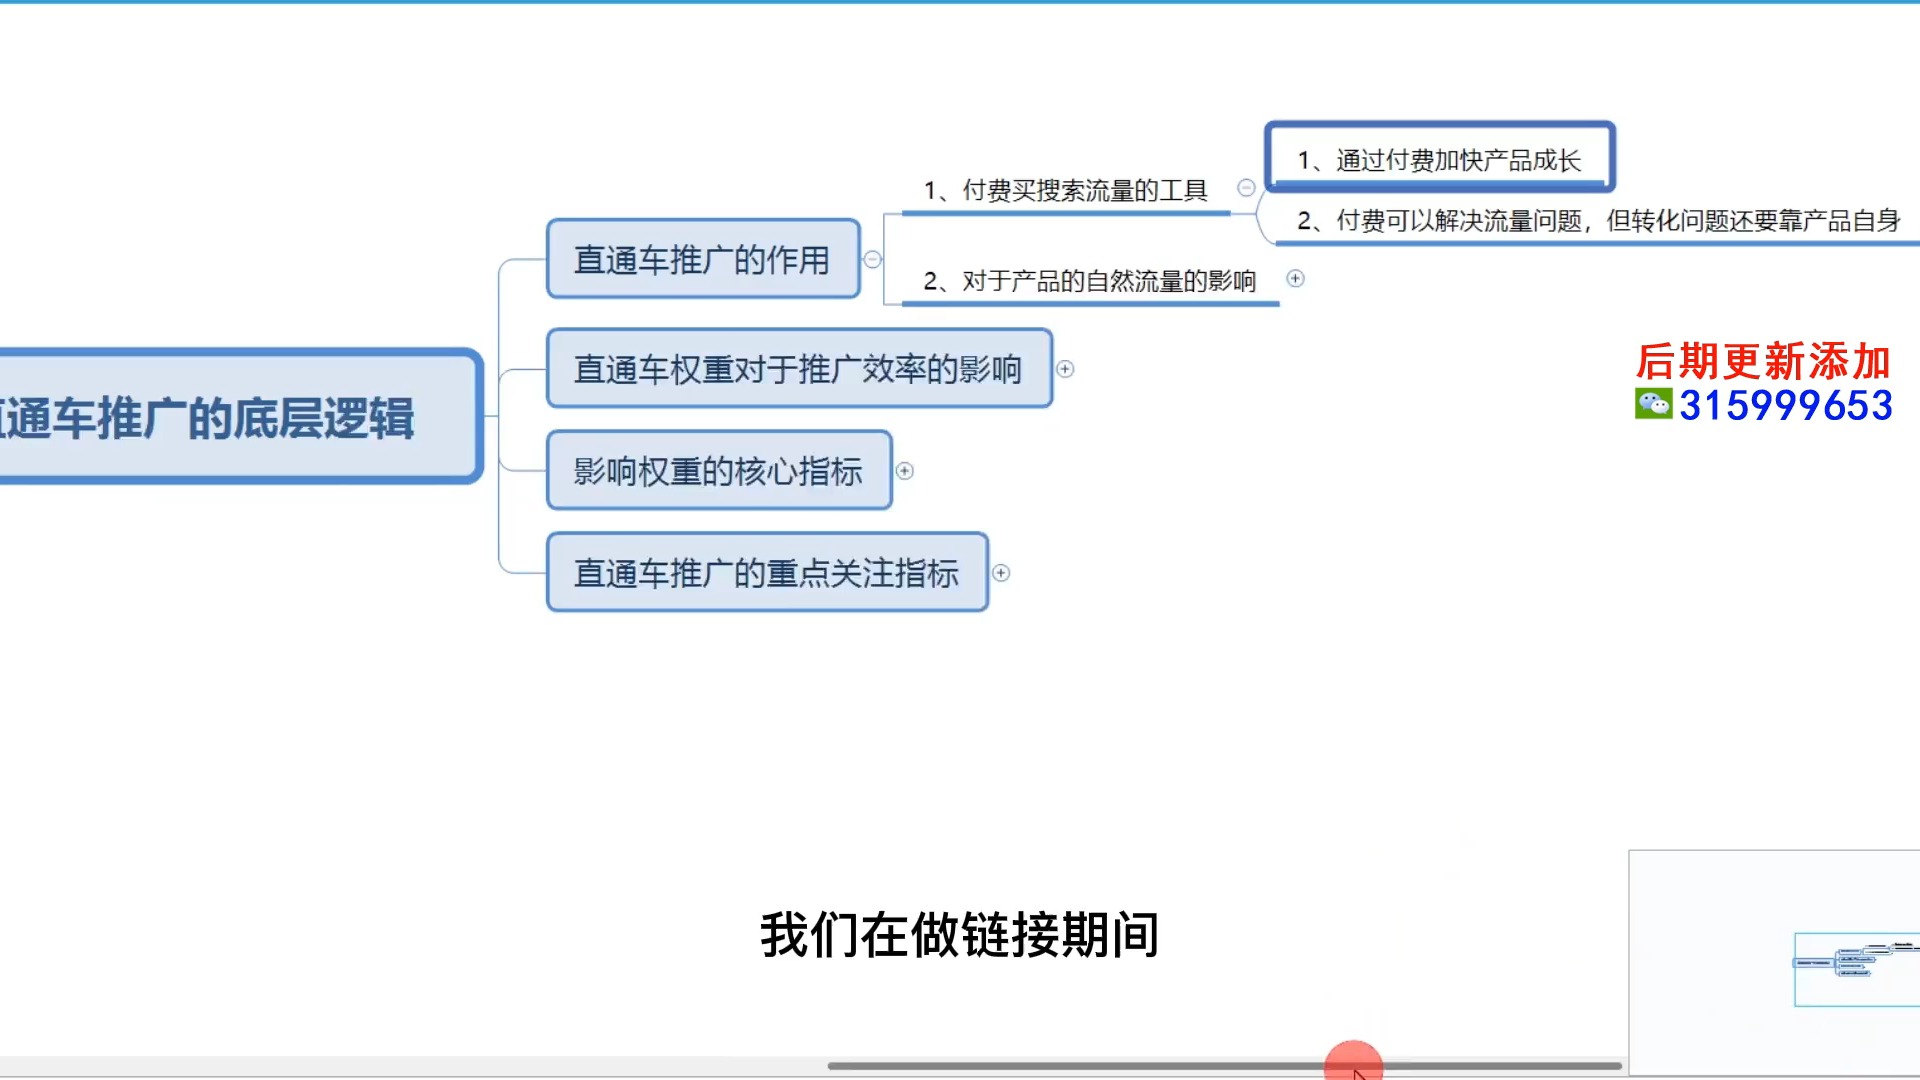Click the horizontal scrollbar thumb at bottom
The image size is (1920, 1080).
pos(1224,1066)
